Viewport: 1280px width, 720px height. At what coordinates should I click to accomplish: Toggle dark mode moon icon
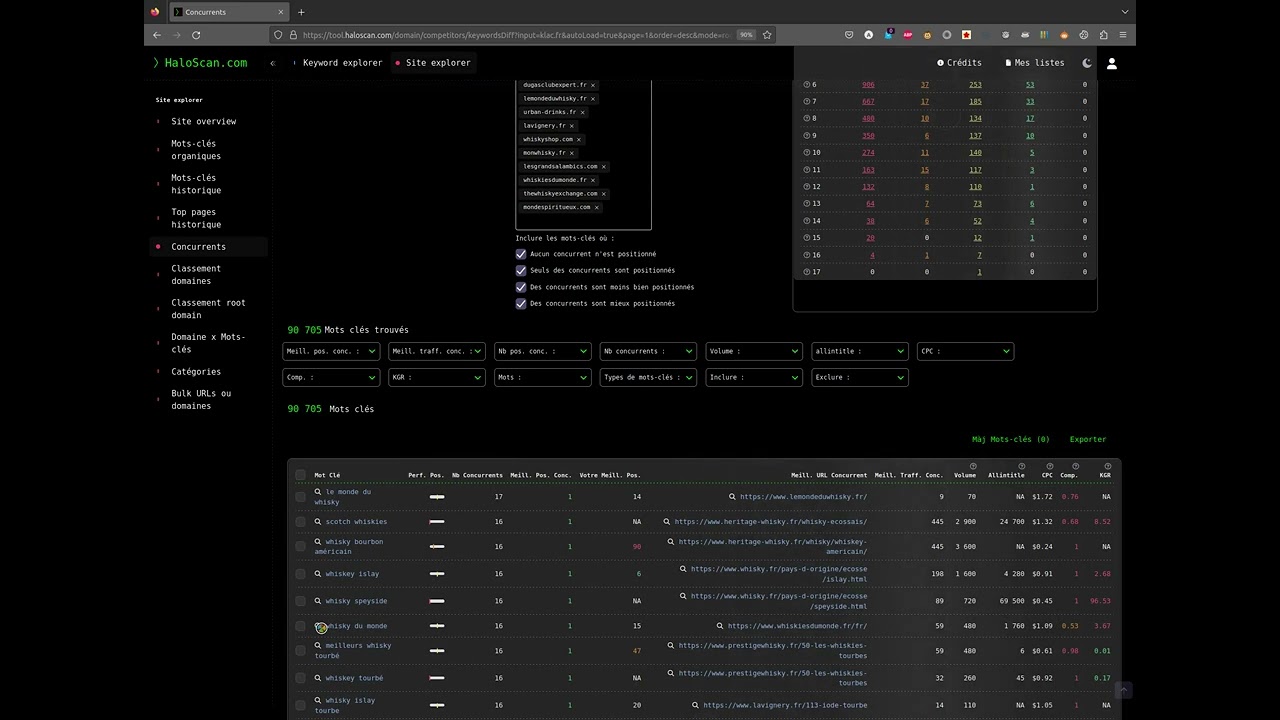1087,63
